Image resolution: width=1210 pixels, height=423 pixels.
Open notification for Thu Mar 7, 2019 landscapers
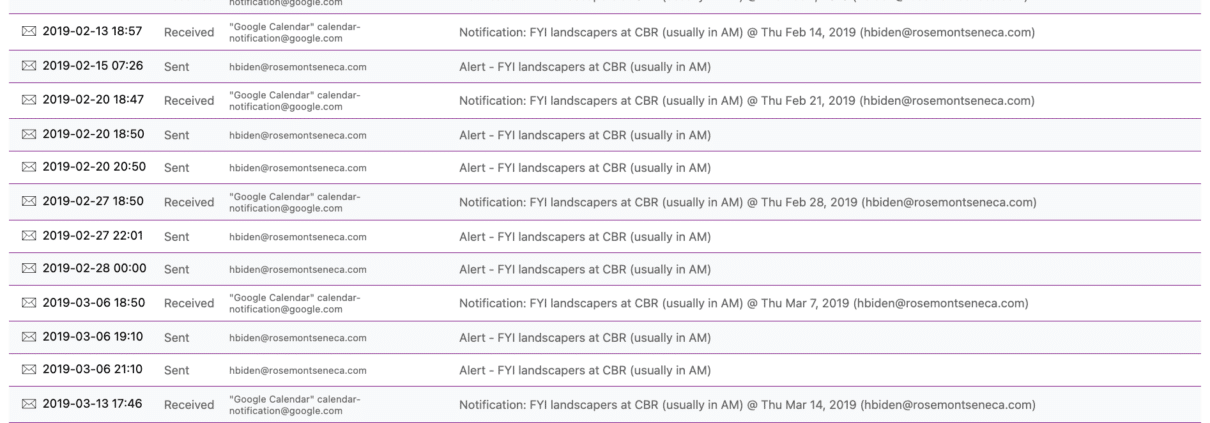click(x=743, y=303)
